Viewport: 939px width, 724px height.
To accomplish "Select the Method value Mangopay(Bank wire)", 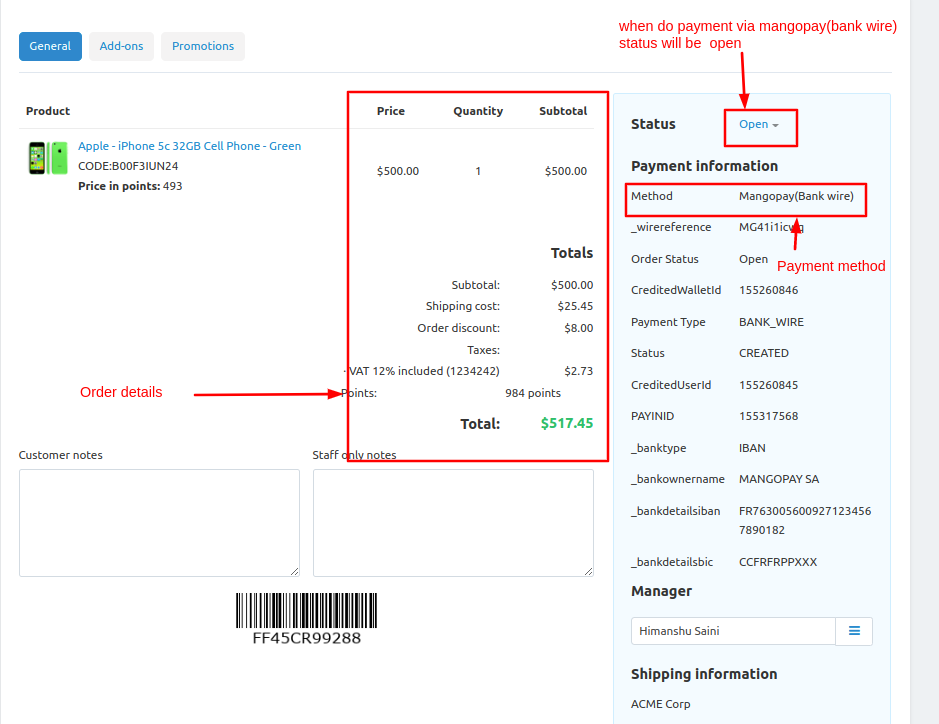I will [796, 196].
